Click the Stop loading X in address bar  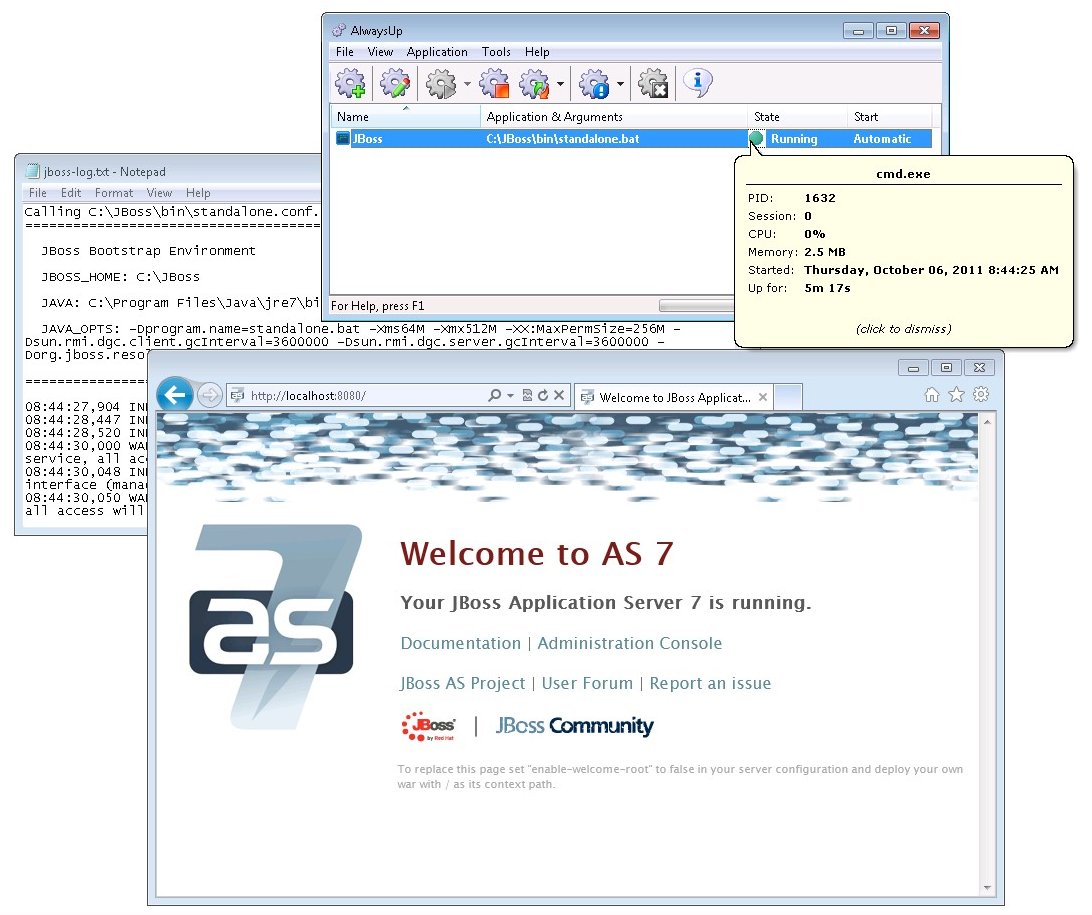559,396
